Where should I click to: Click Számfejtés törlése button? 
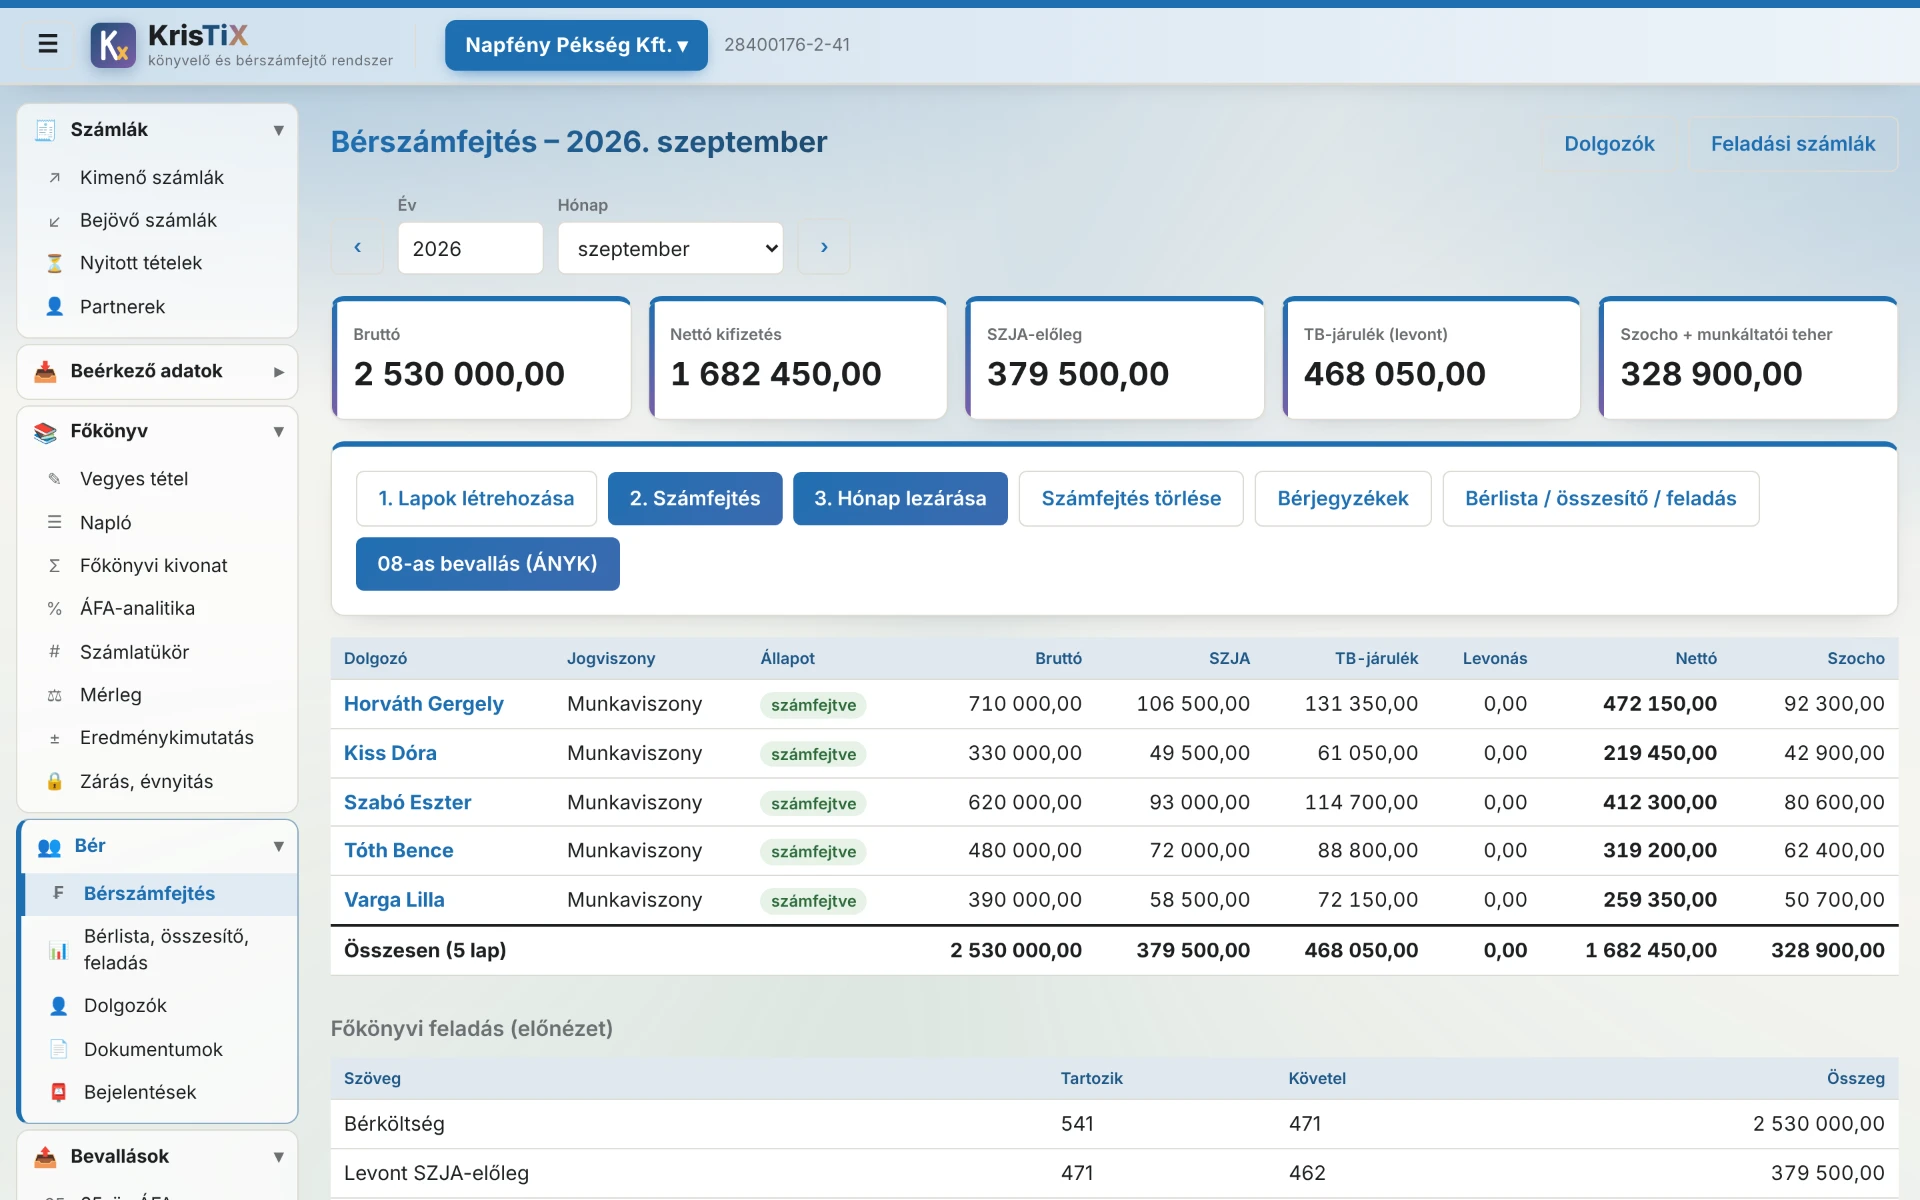coord(1131,499)
